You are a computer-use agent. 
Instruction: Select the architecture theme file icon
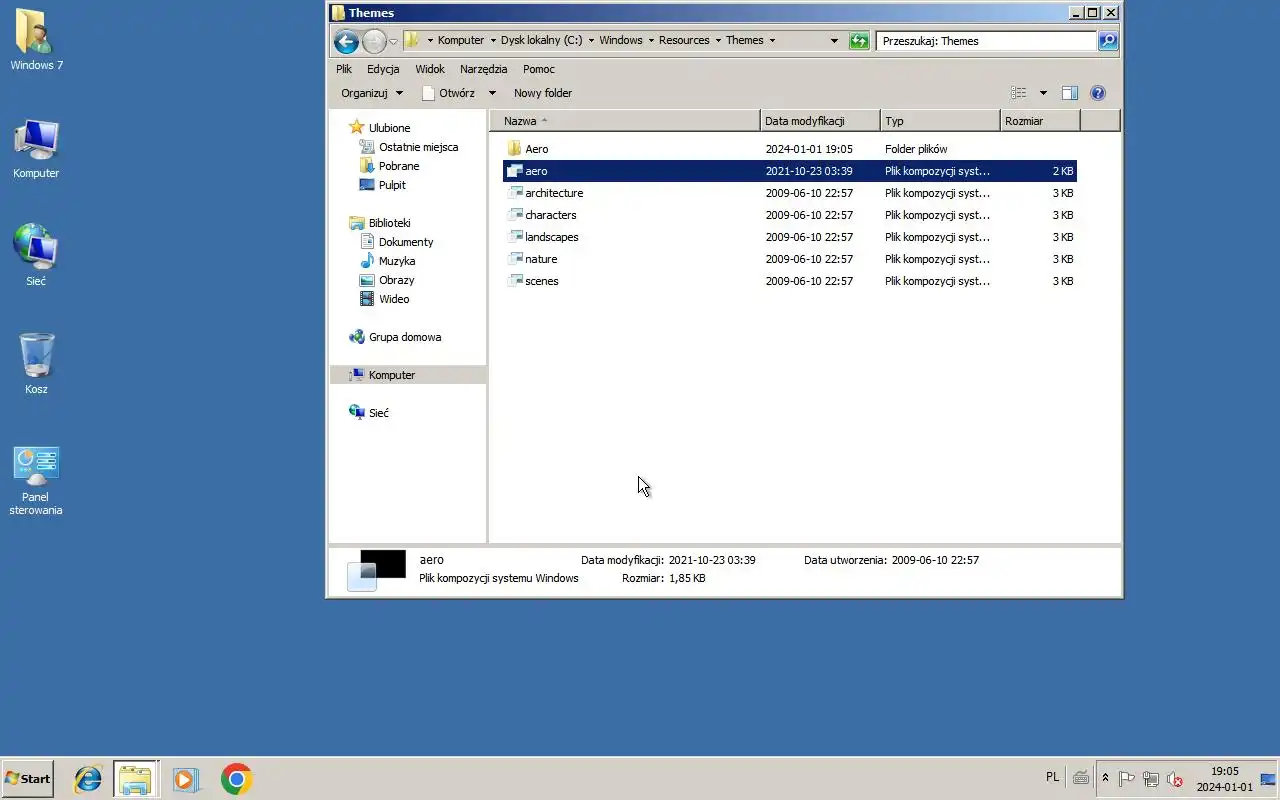[x=514, y=193]
